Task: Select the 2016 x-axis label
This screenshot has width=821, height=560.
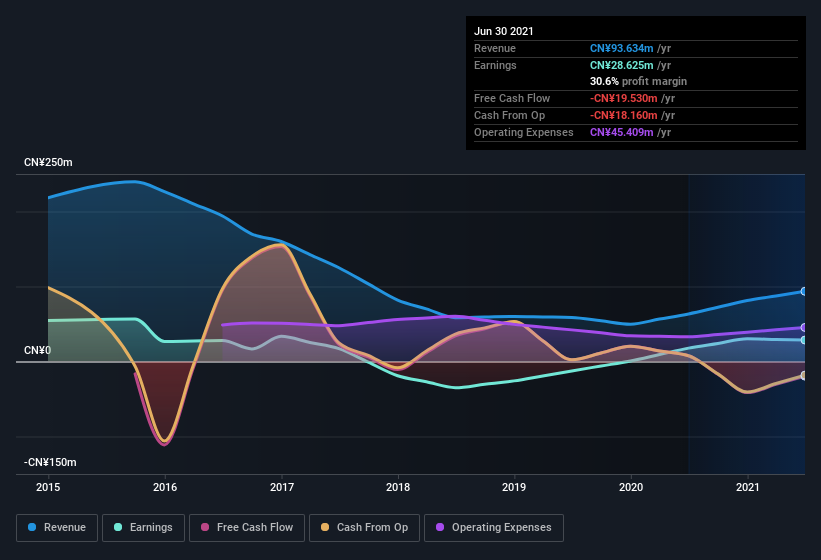Action: point(165,487)
